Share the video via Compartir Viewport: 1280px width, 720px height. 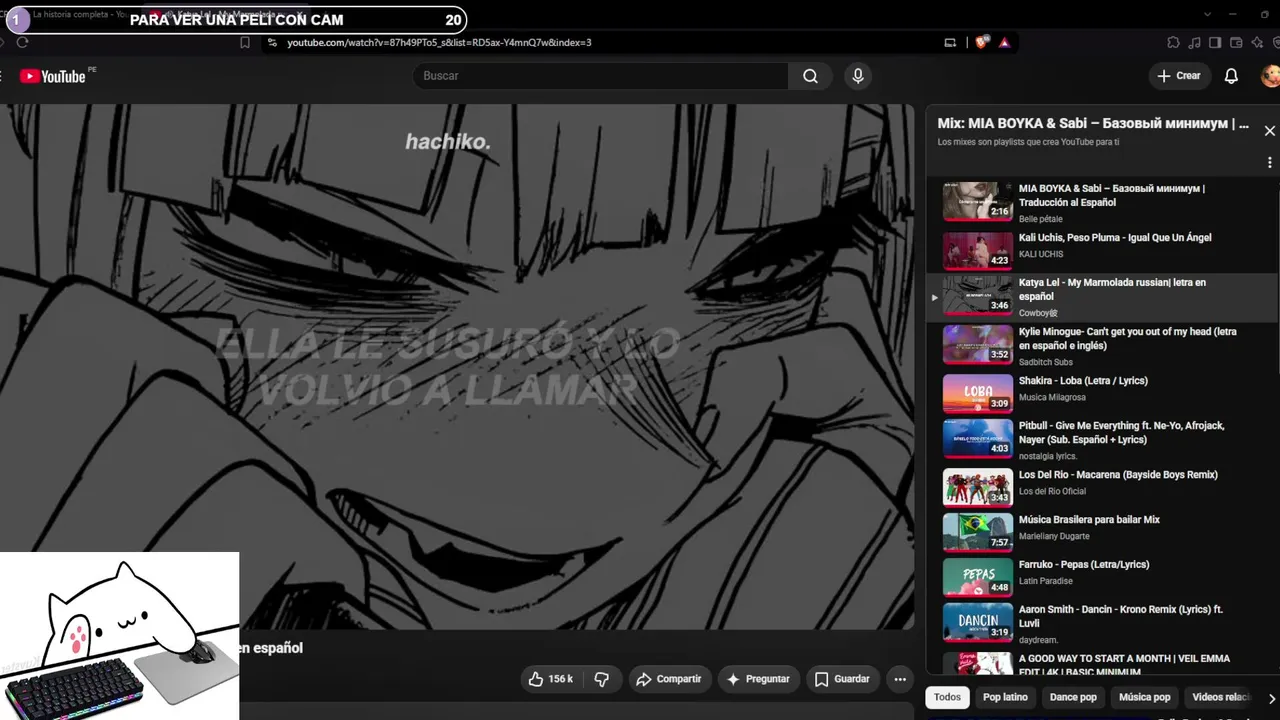tap(668, 679)
